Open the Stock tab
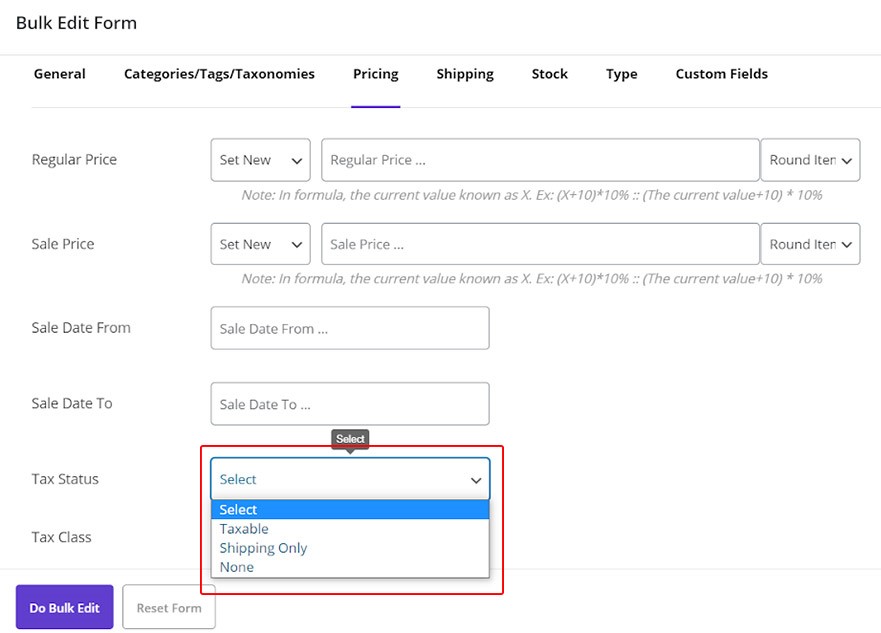The image size is (881, 633). (549, 74)
